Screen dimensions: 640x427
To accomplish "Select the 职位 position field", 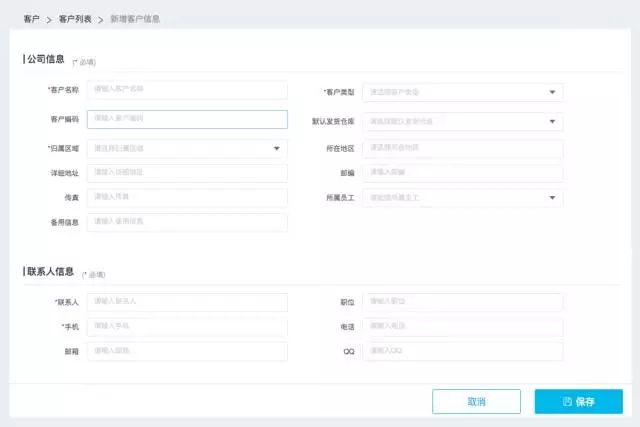I will pyautogui.click(x=462, y=301).
